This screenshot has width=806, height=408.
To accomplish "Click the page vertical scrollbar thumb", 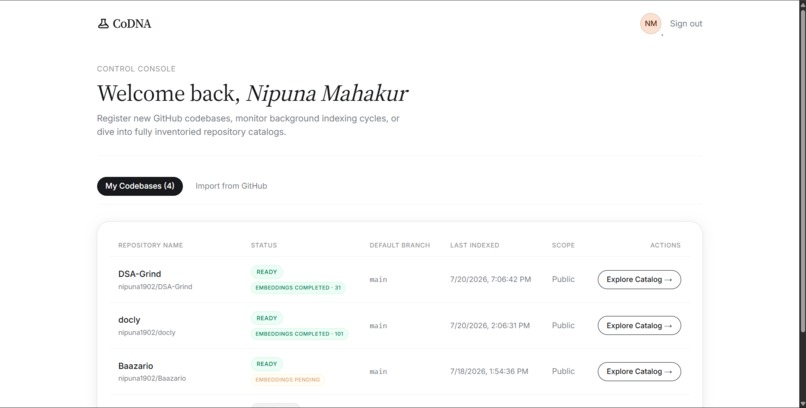I will point(801,170).
